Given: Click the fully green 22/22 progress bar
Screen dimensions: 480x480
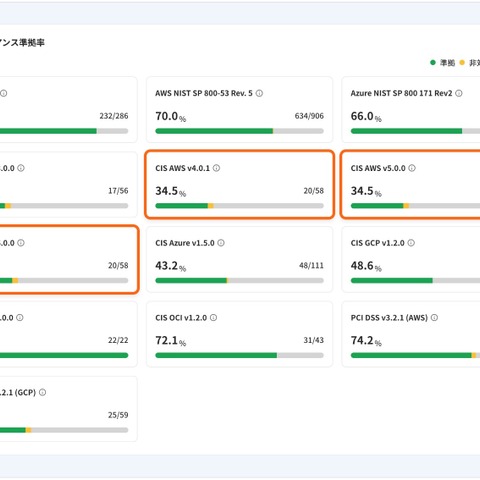Looking at the screenshot, I should tap(64, 355).
